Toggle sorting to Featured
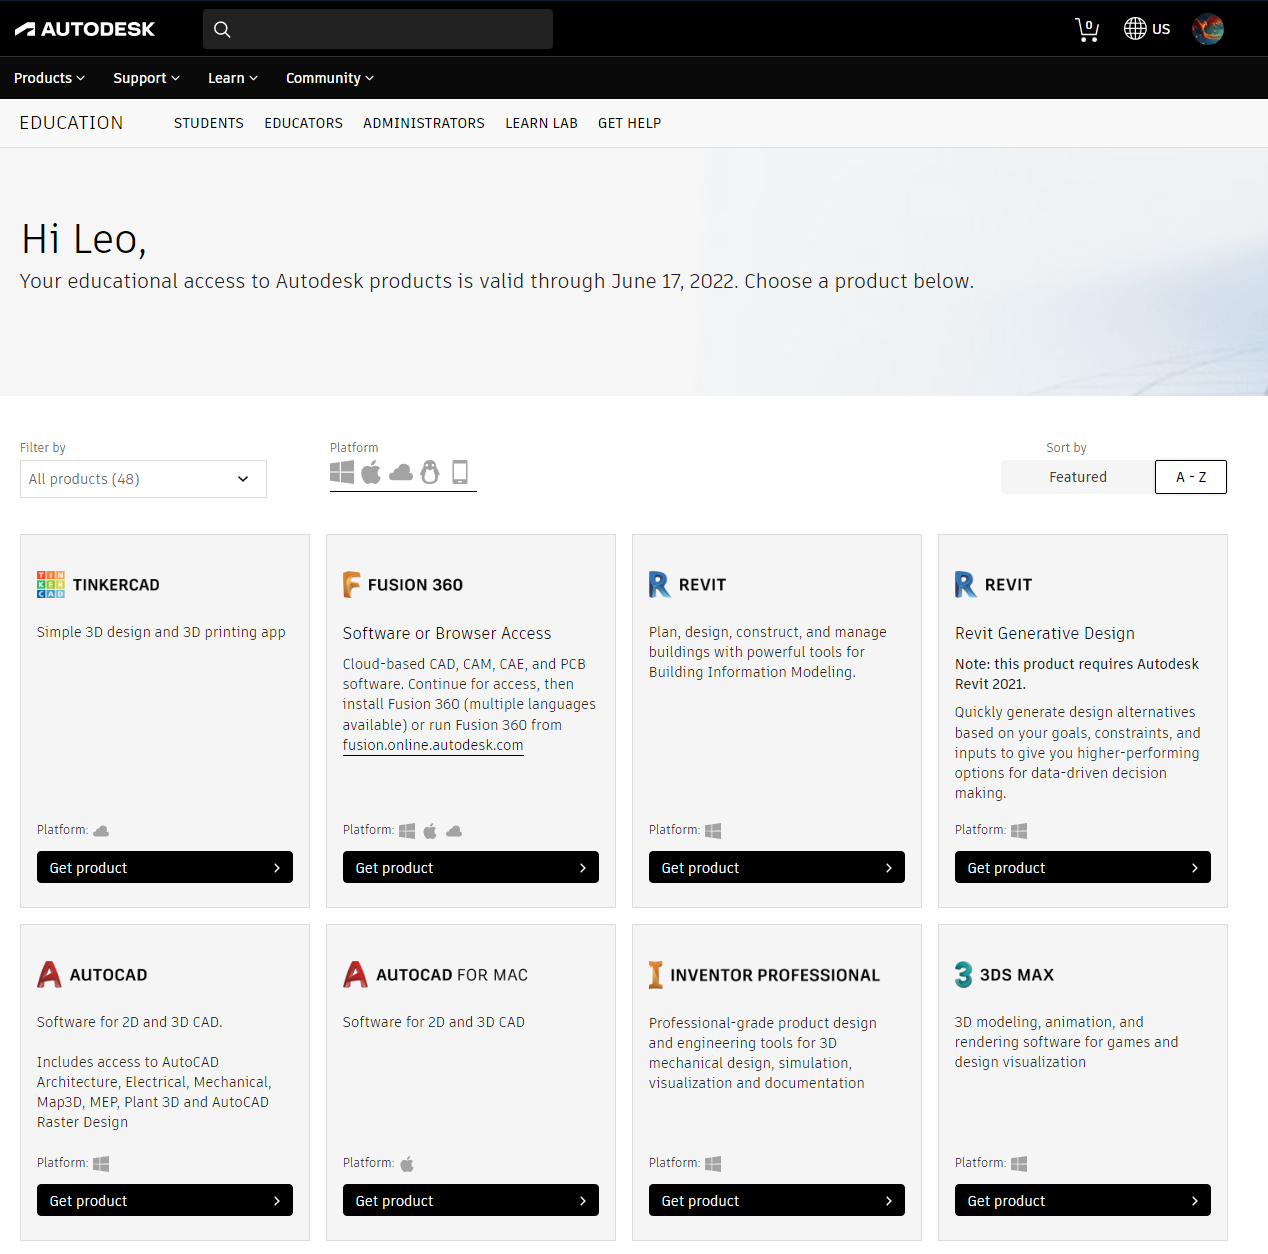The height and width of the screenshot is (1254, 1268). (1077, 477)
